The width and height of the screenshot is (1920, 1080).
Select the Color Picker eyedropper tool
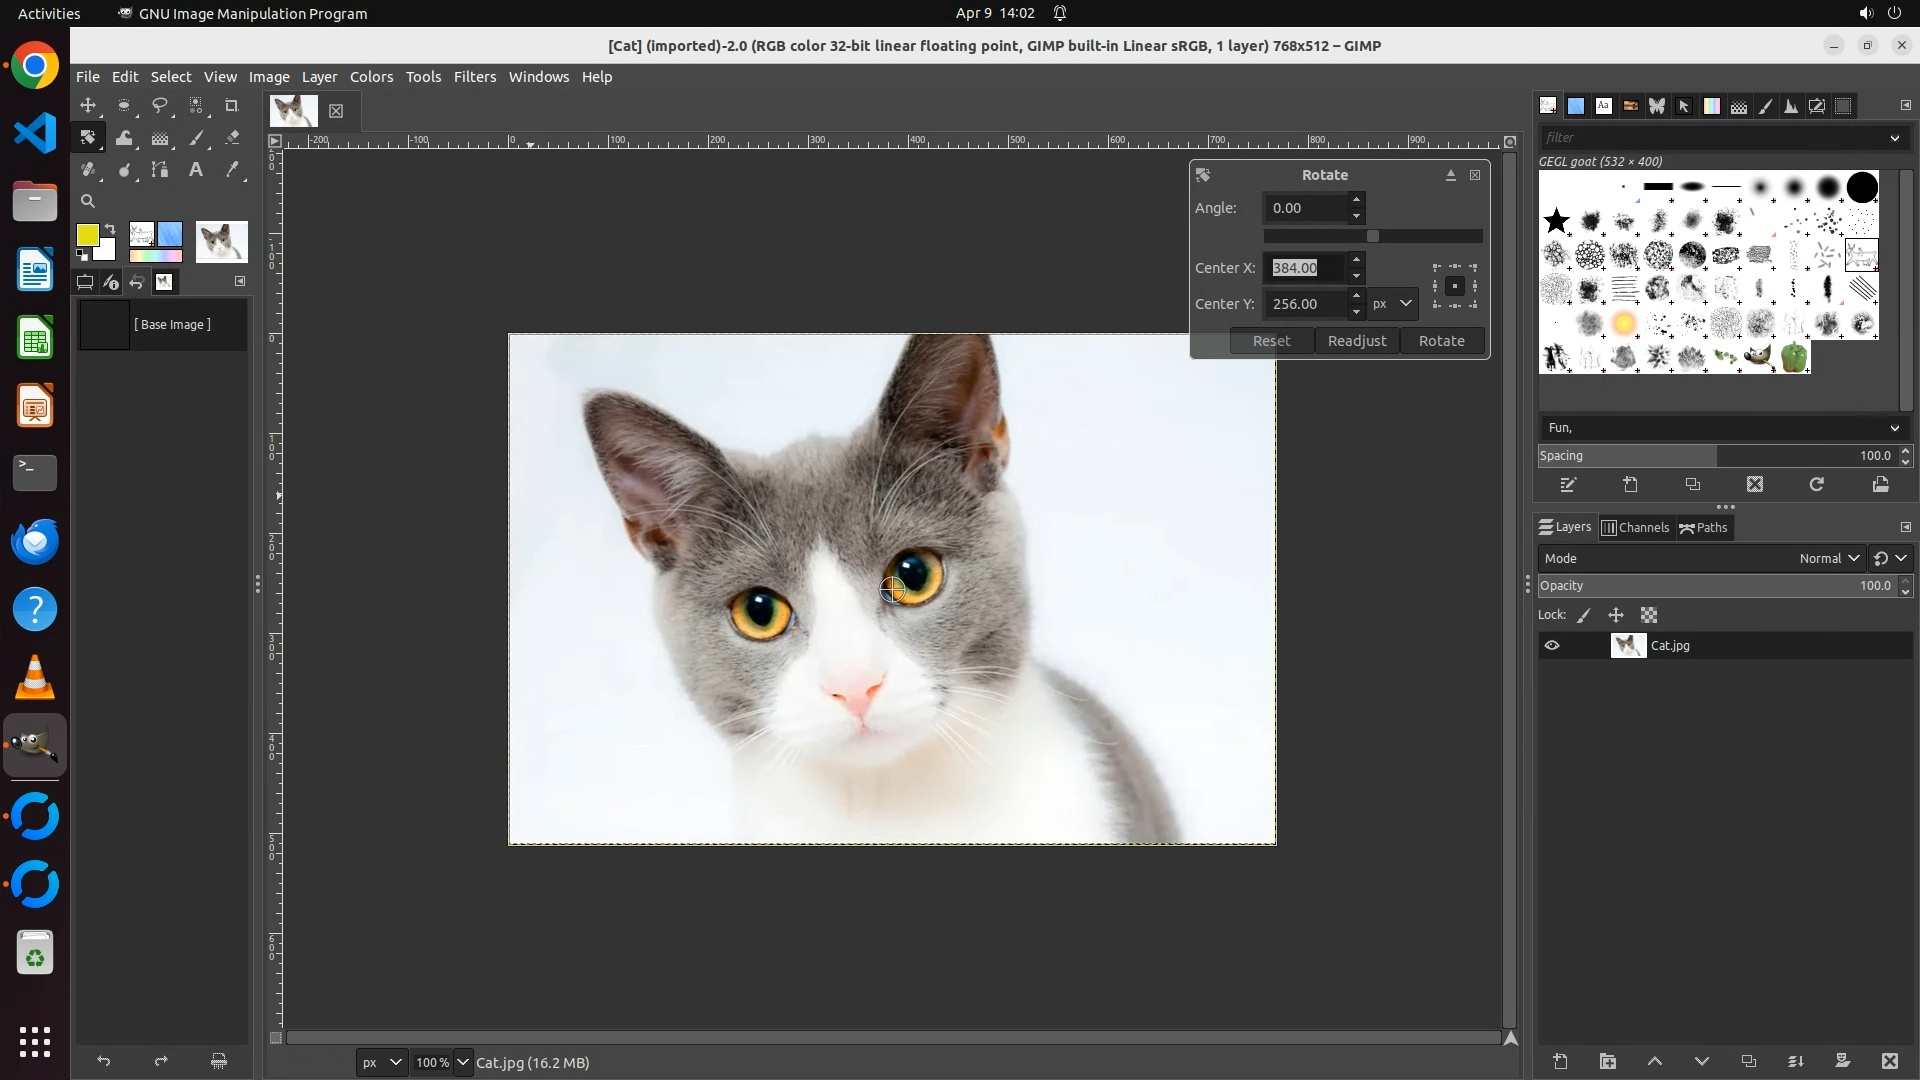coord(232,170)
